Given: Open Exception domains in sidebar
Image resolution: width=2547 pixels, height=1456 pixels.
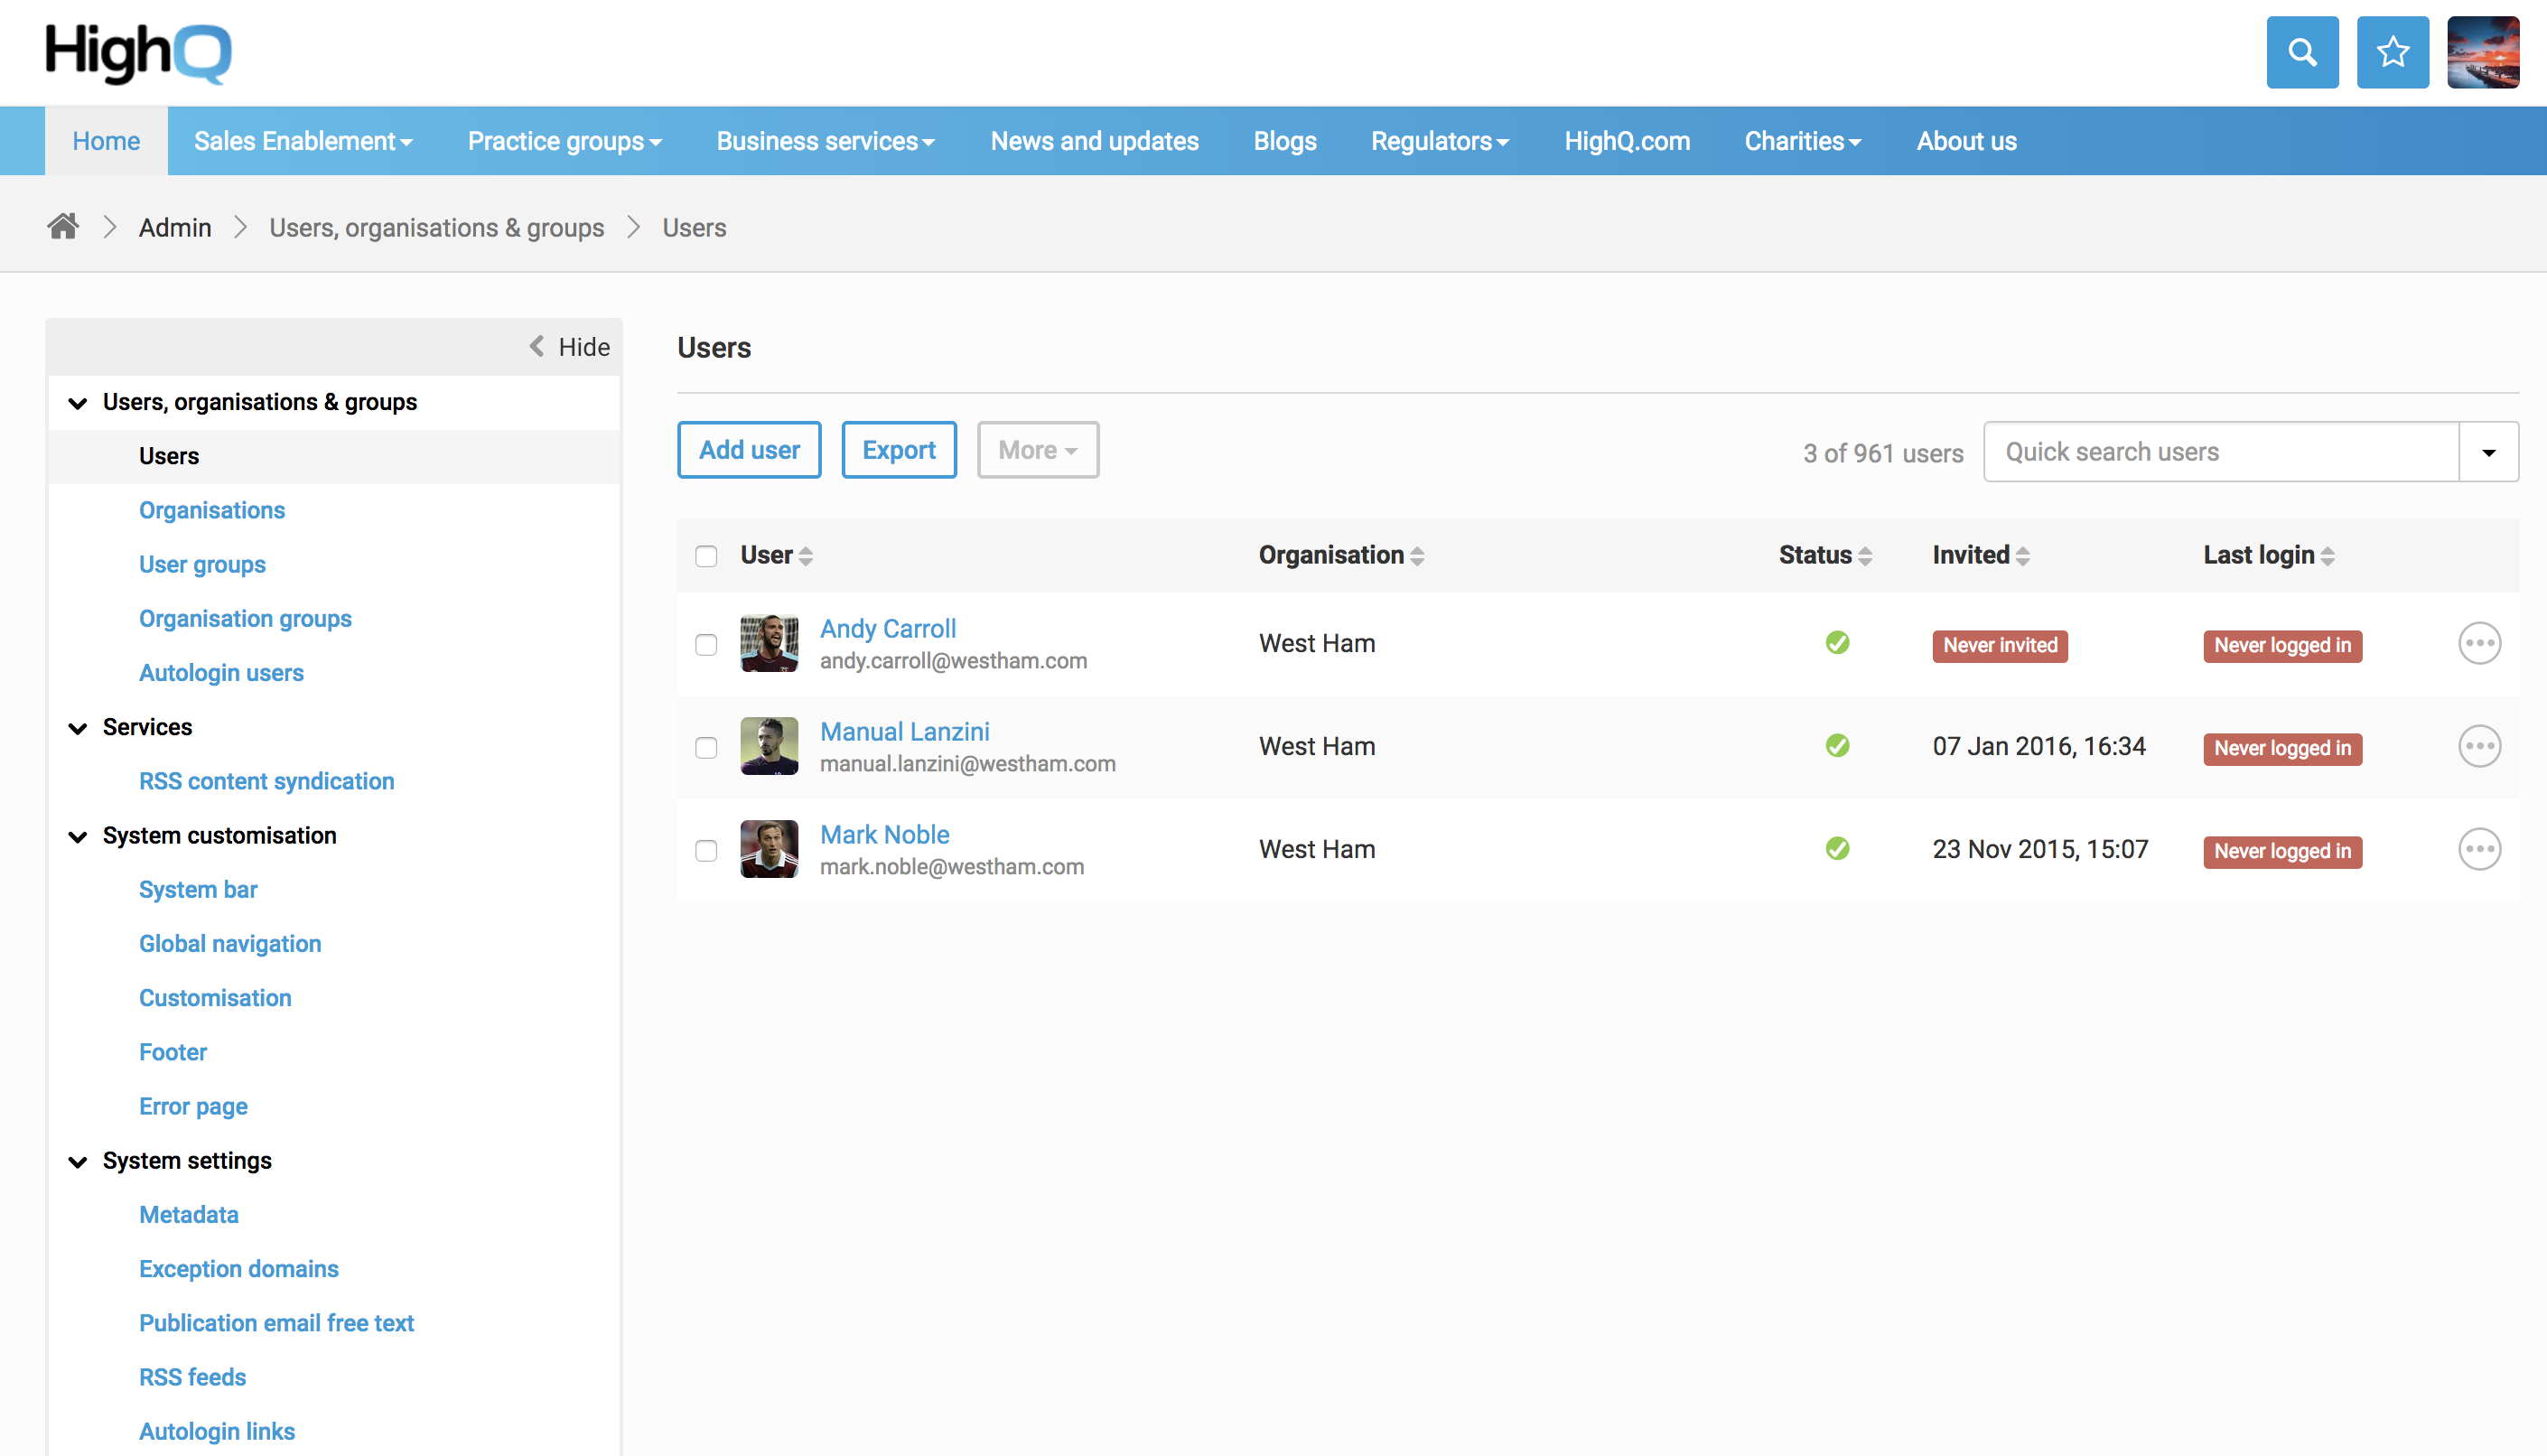Looking at the screenshot, I should pyautogui.click(x=239, y=1268).
